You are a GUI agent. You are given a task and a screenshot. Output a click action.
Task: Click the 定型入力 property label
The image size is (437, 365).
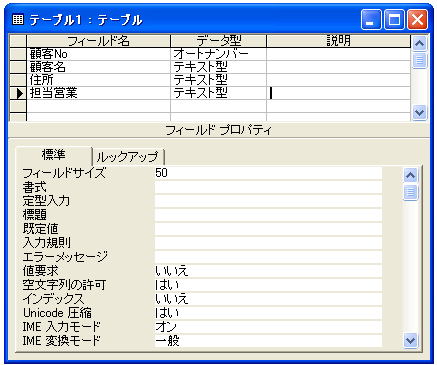point(46,201)
